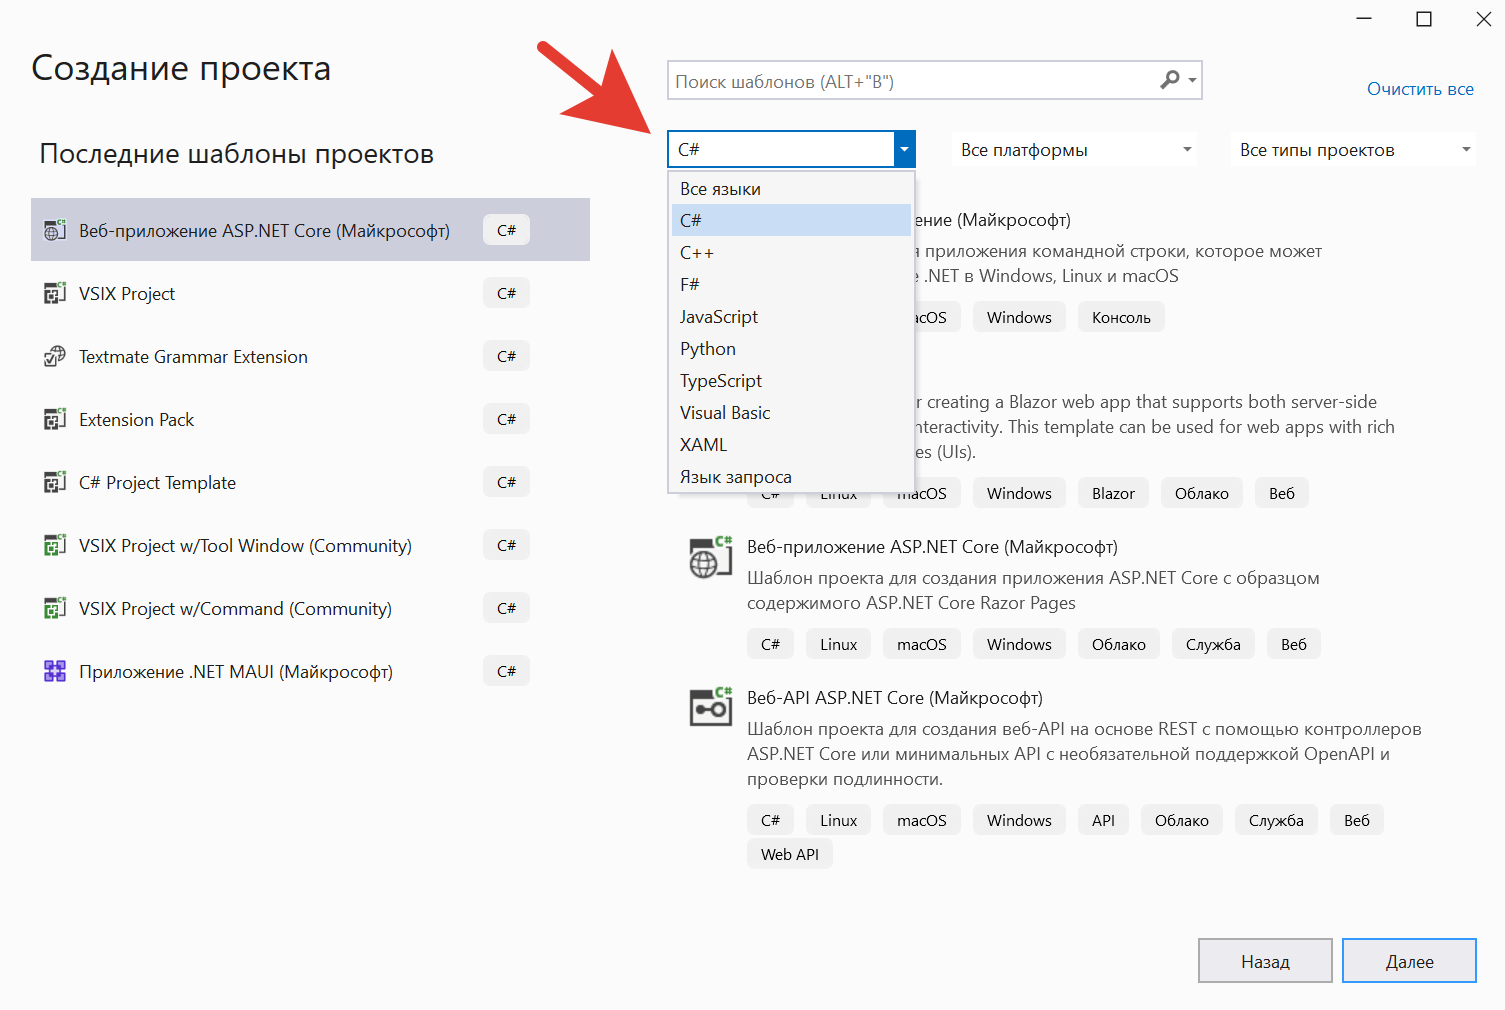Choose XAML from the language list
Image resolution: width=1505 pixels, height=1010 pixels.
791,444
